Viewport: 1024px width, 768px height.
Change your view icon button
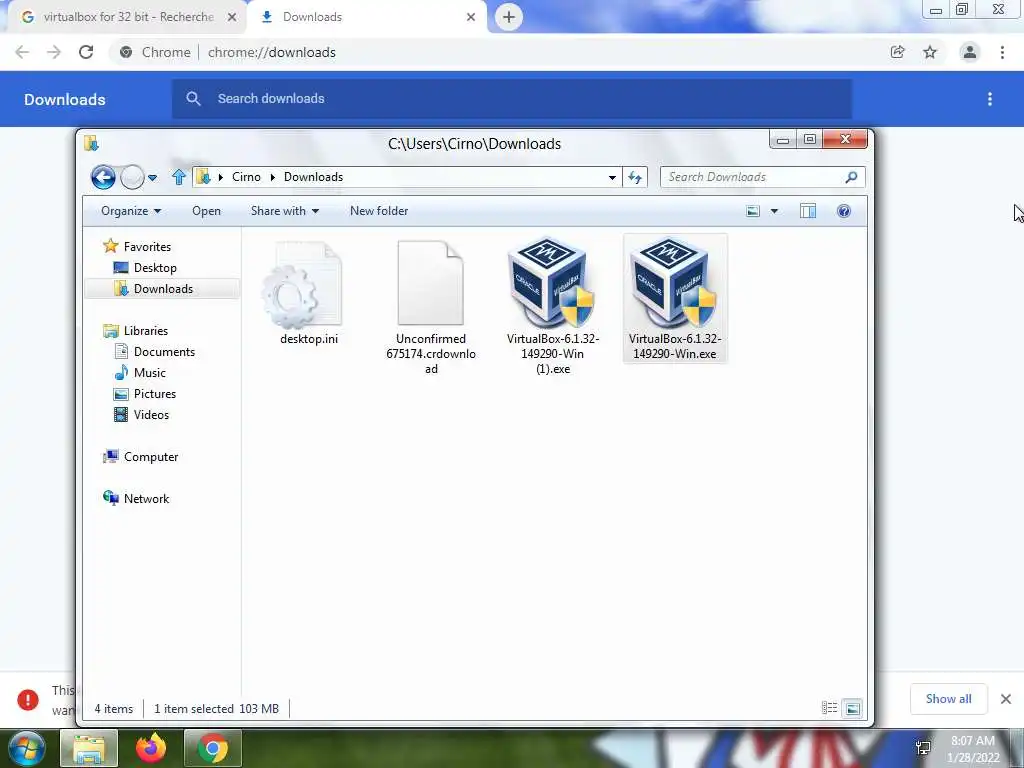coord(753,211)
